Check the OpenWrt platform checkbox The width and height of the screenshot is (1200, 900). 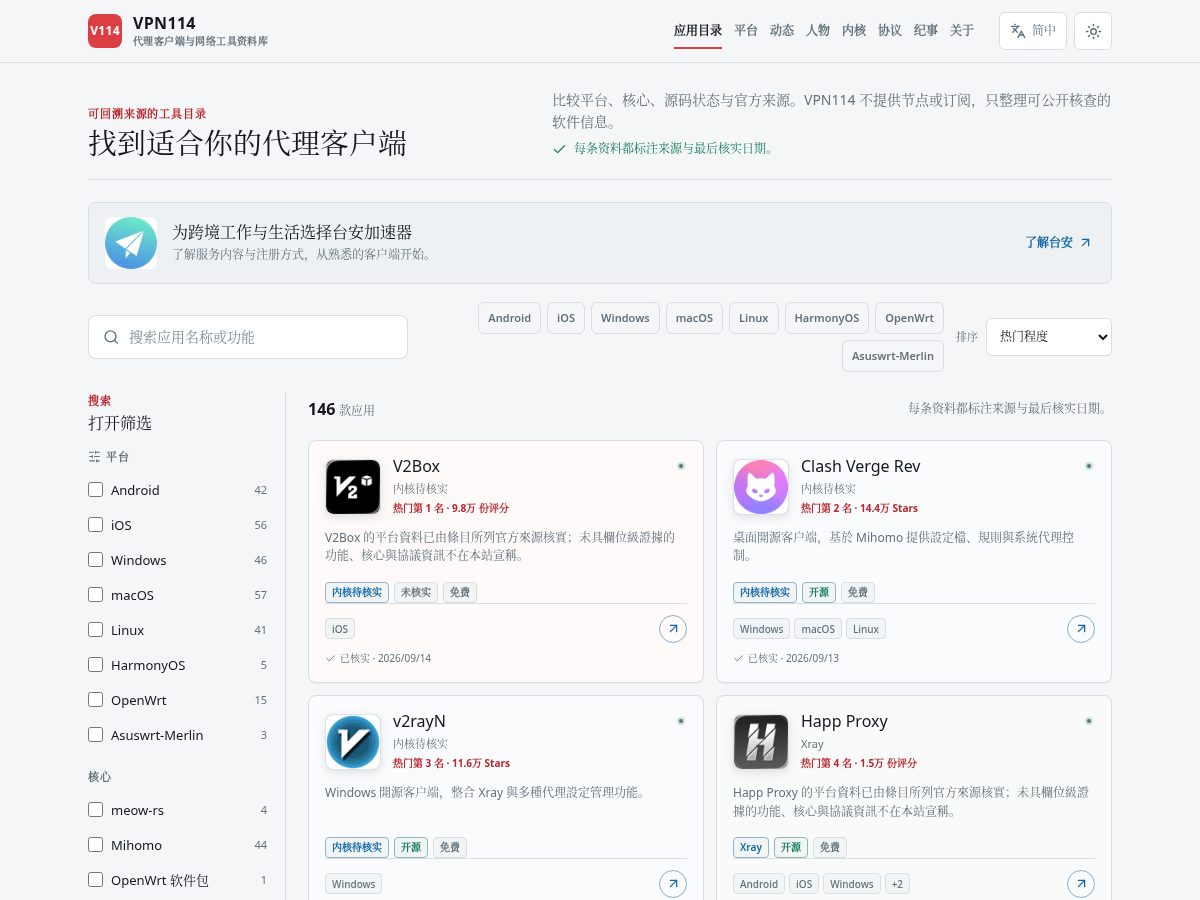[96, 700]
